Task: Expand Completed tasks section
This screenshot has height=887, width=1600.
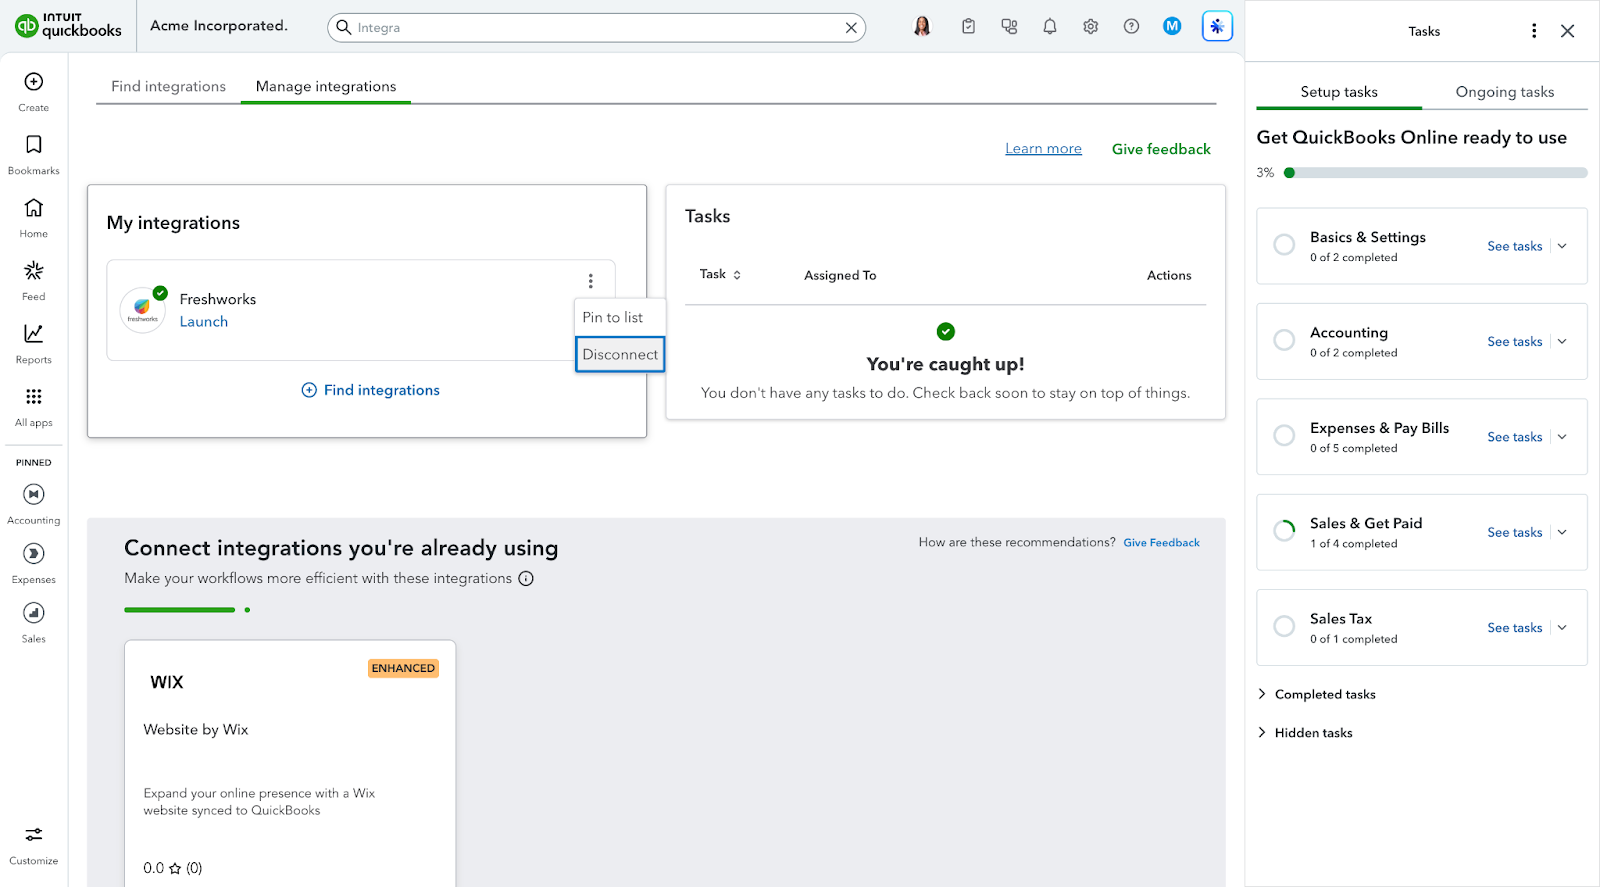Action: 1316,694
